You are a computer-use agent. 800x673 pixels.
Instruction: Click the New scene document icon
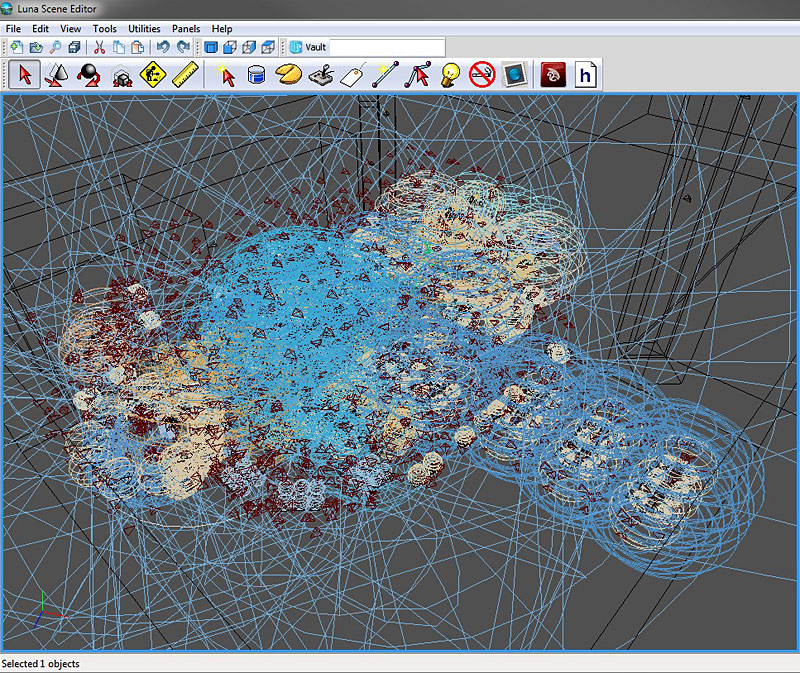(17, 47)
